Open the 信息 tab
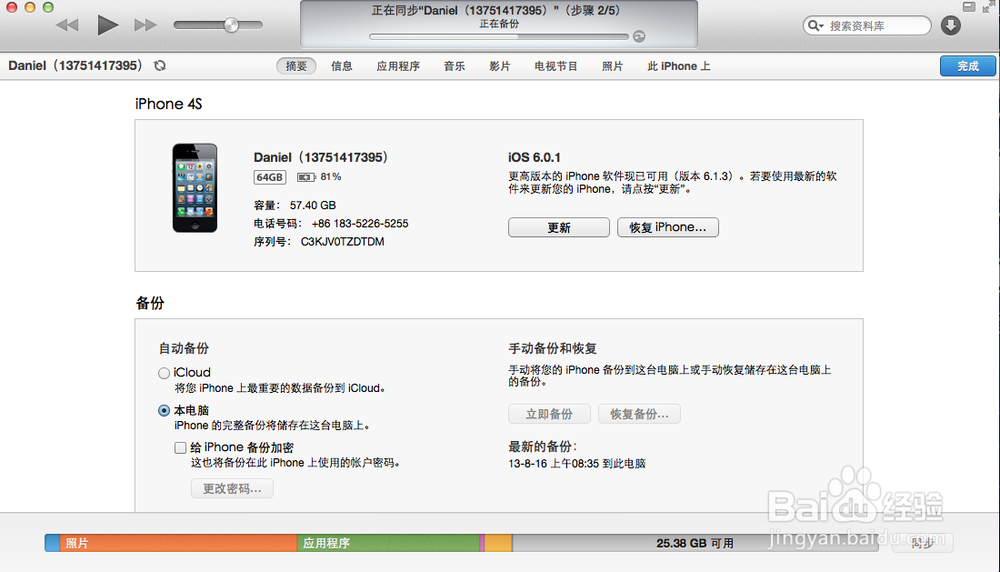Image resolution: width=1000 pixels, height=572 pixels. pyautogui.click(x=342, y=66)
